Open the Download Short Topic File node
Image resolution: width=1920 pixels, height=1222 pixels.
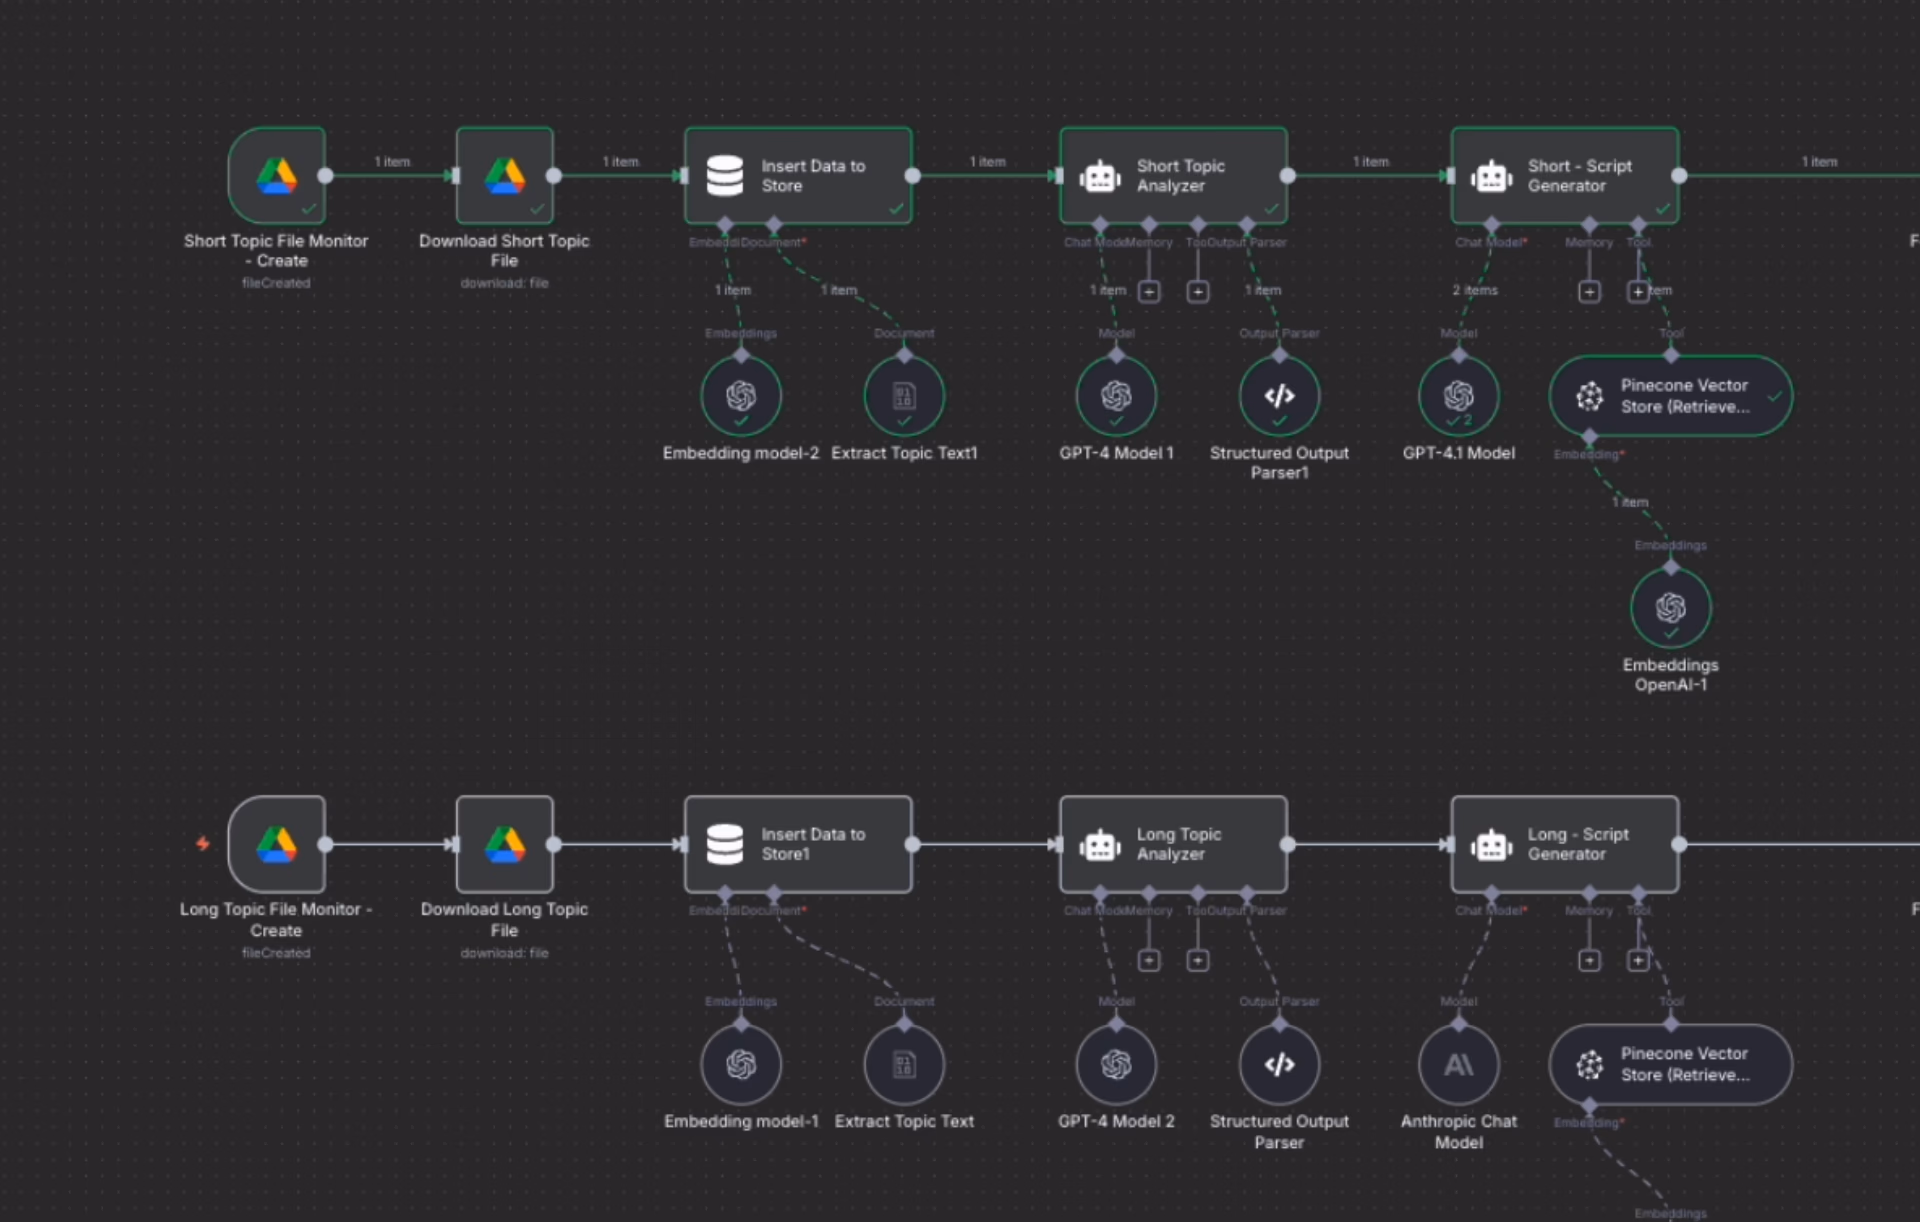[x=505, y=175]
